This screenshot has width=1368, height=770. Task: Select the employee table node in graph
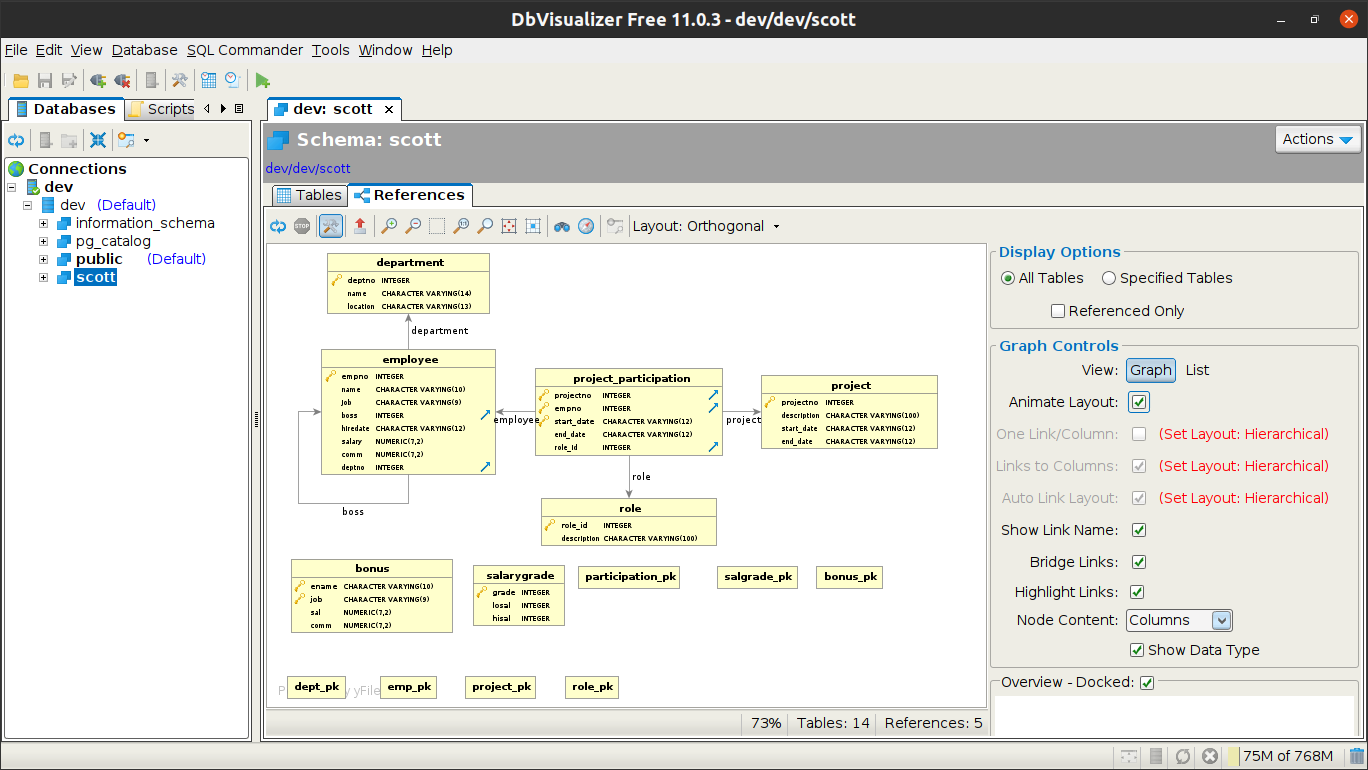tap(408, 412)
